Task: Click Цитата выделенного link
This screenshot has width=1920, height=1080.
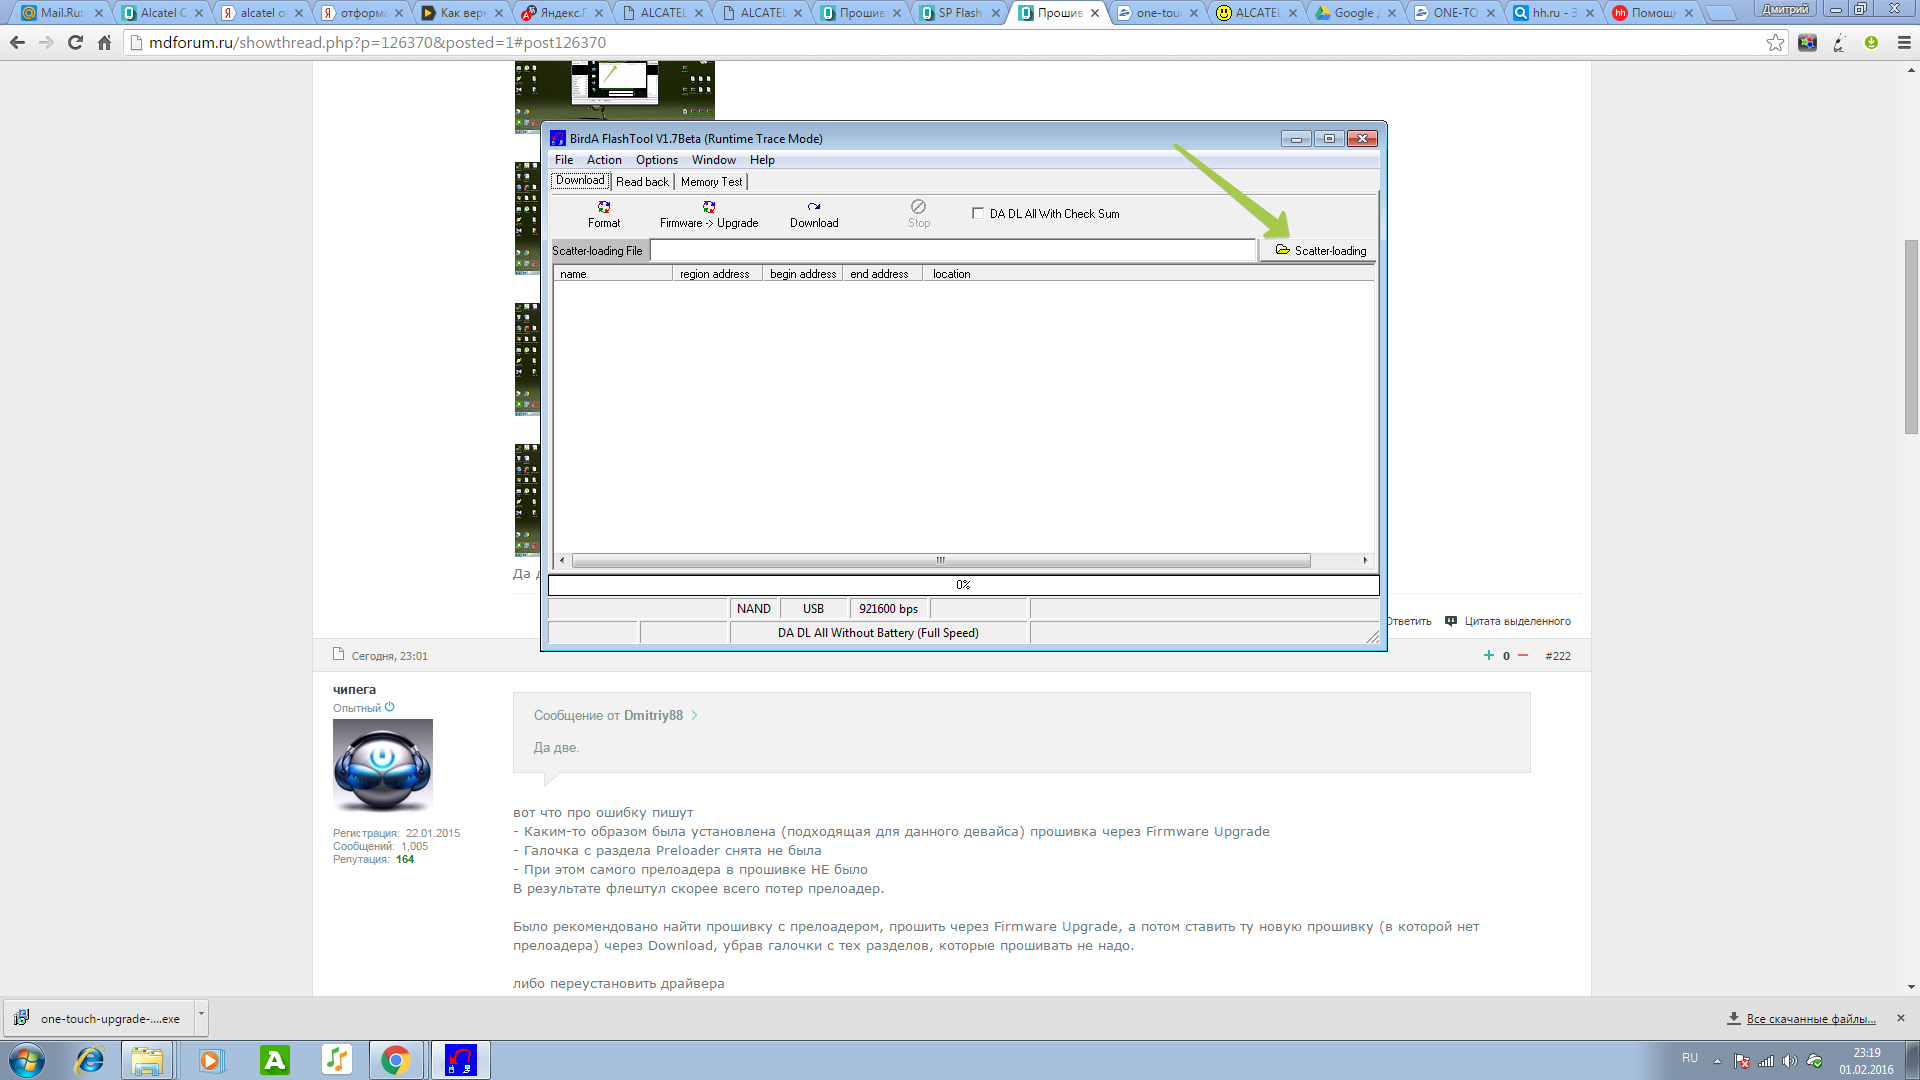Action: [1516, 621]
